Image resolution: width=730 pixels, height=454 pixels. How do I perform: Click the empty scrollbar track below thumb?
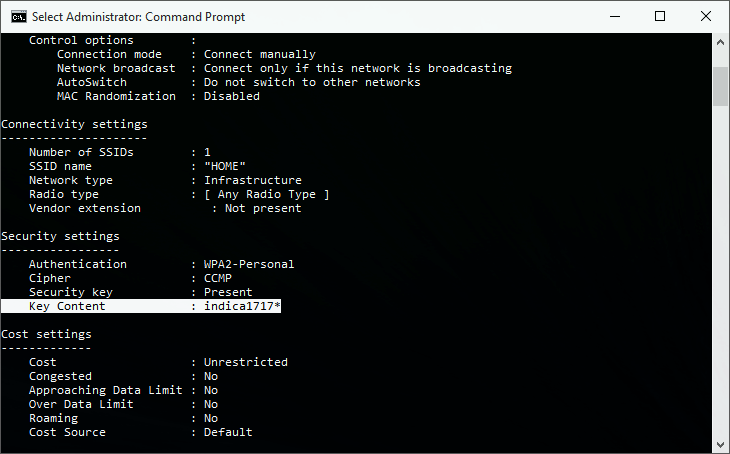coord(720,270)
